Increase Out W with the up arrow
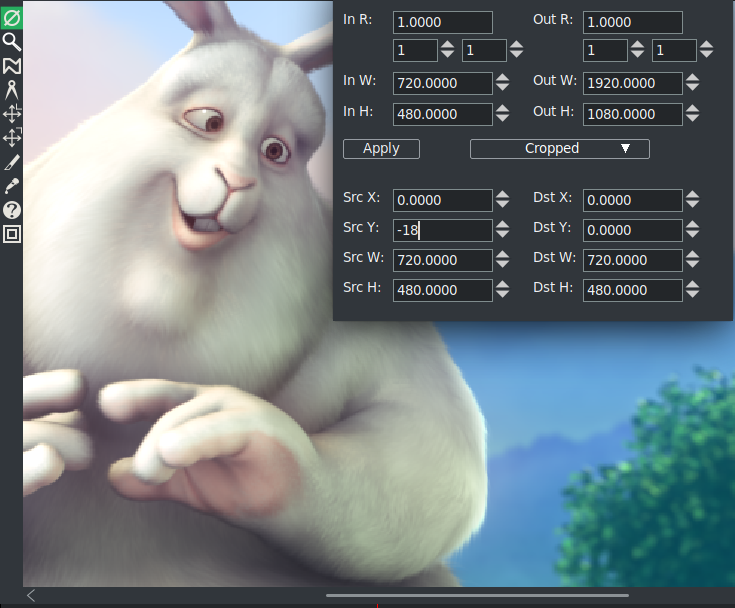This screenshot has height=608, width=735. (x=693, y=78)
